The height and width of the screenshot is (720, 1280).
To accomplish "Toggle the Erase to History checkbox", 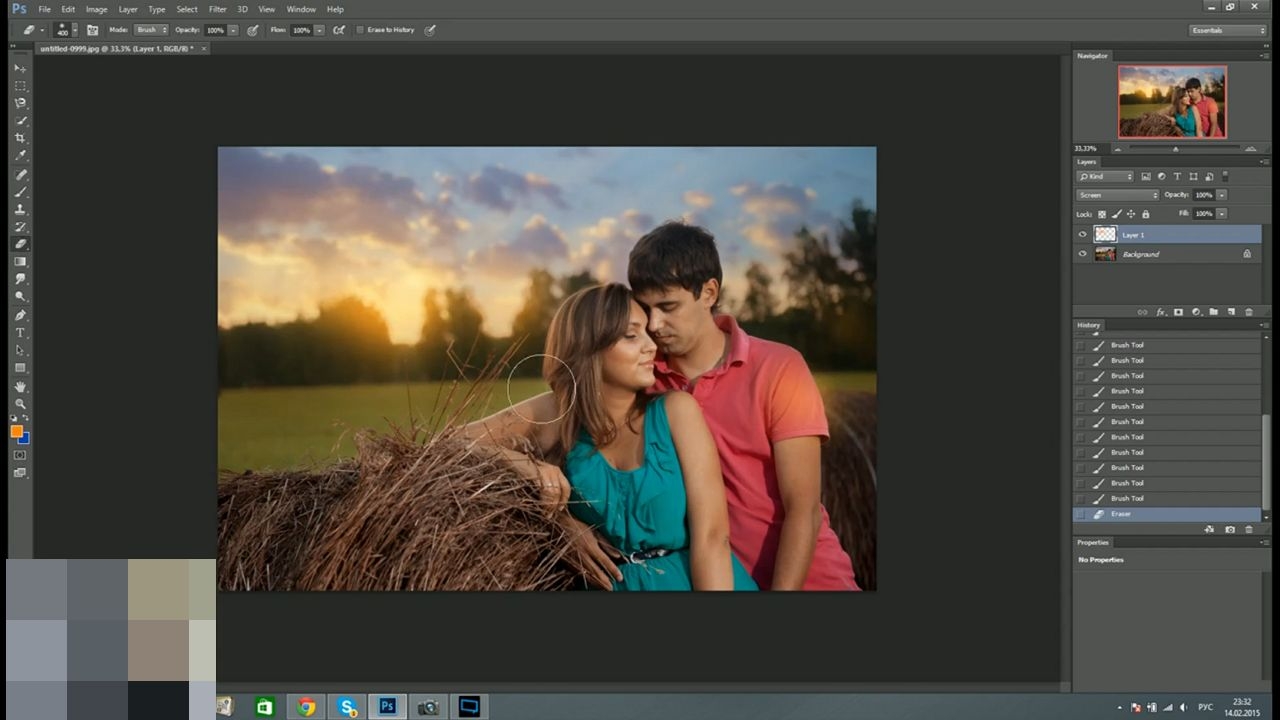I will pyautogui.click(x=360, y=30).
